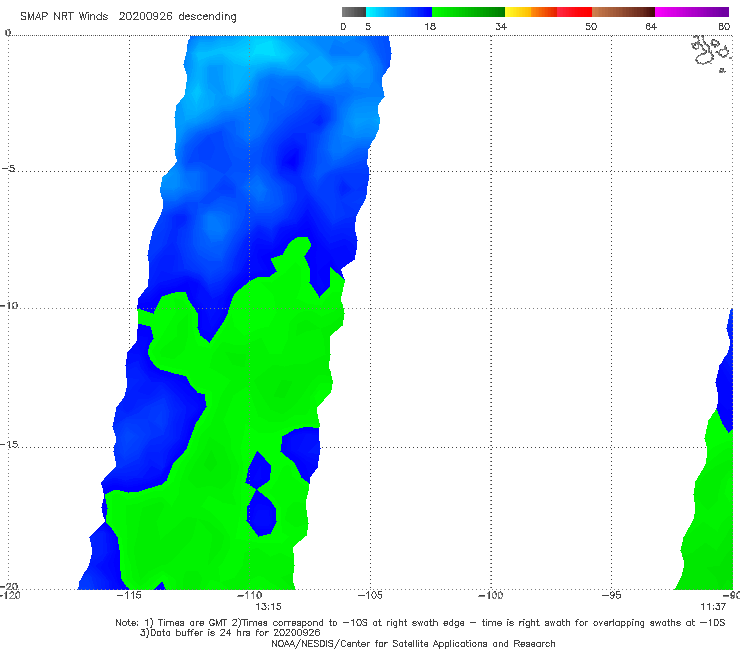Viewport: 740px width, 650px height.
Task: Click the Galapagos island outline in the map corner
Action: (x=712, y=52)
